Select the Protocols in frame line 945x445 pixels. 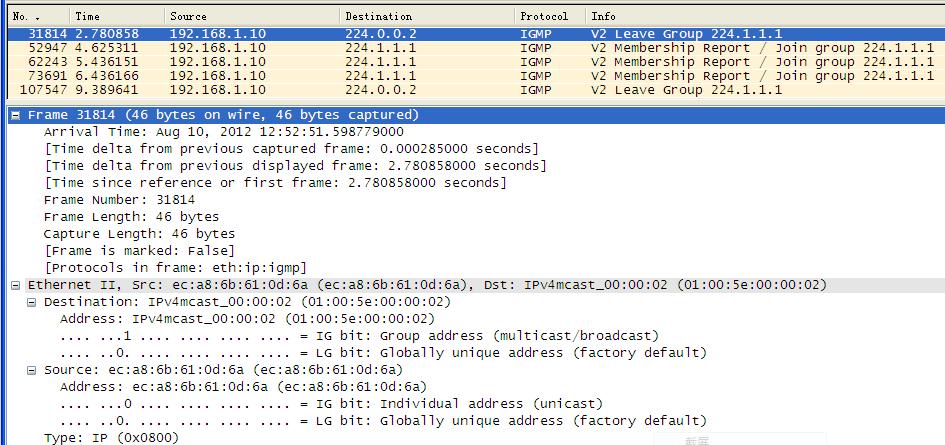click(x=175, y=268)
